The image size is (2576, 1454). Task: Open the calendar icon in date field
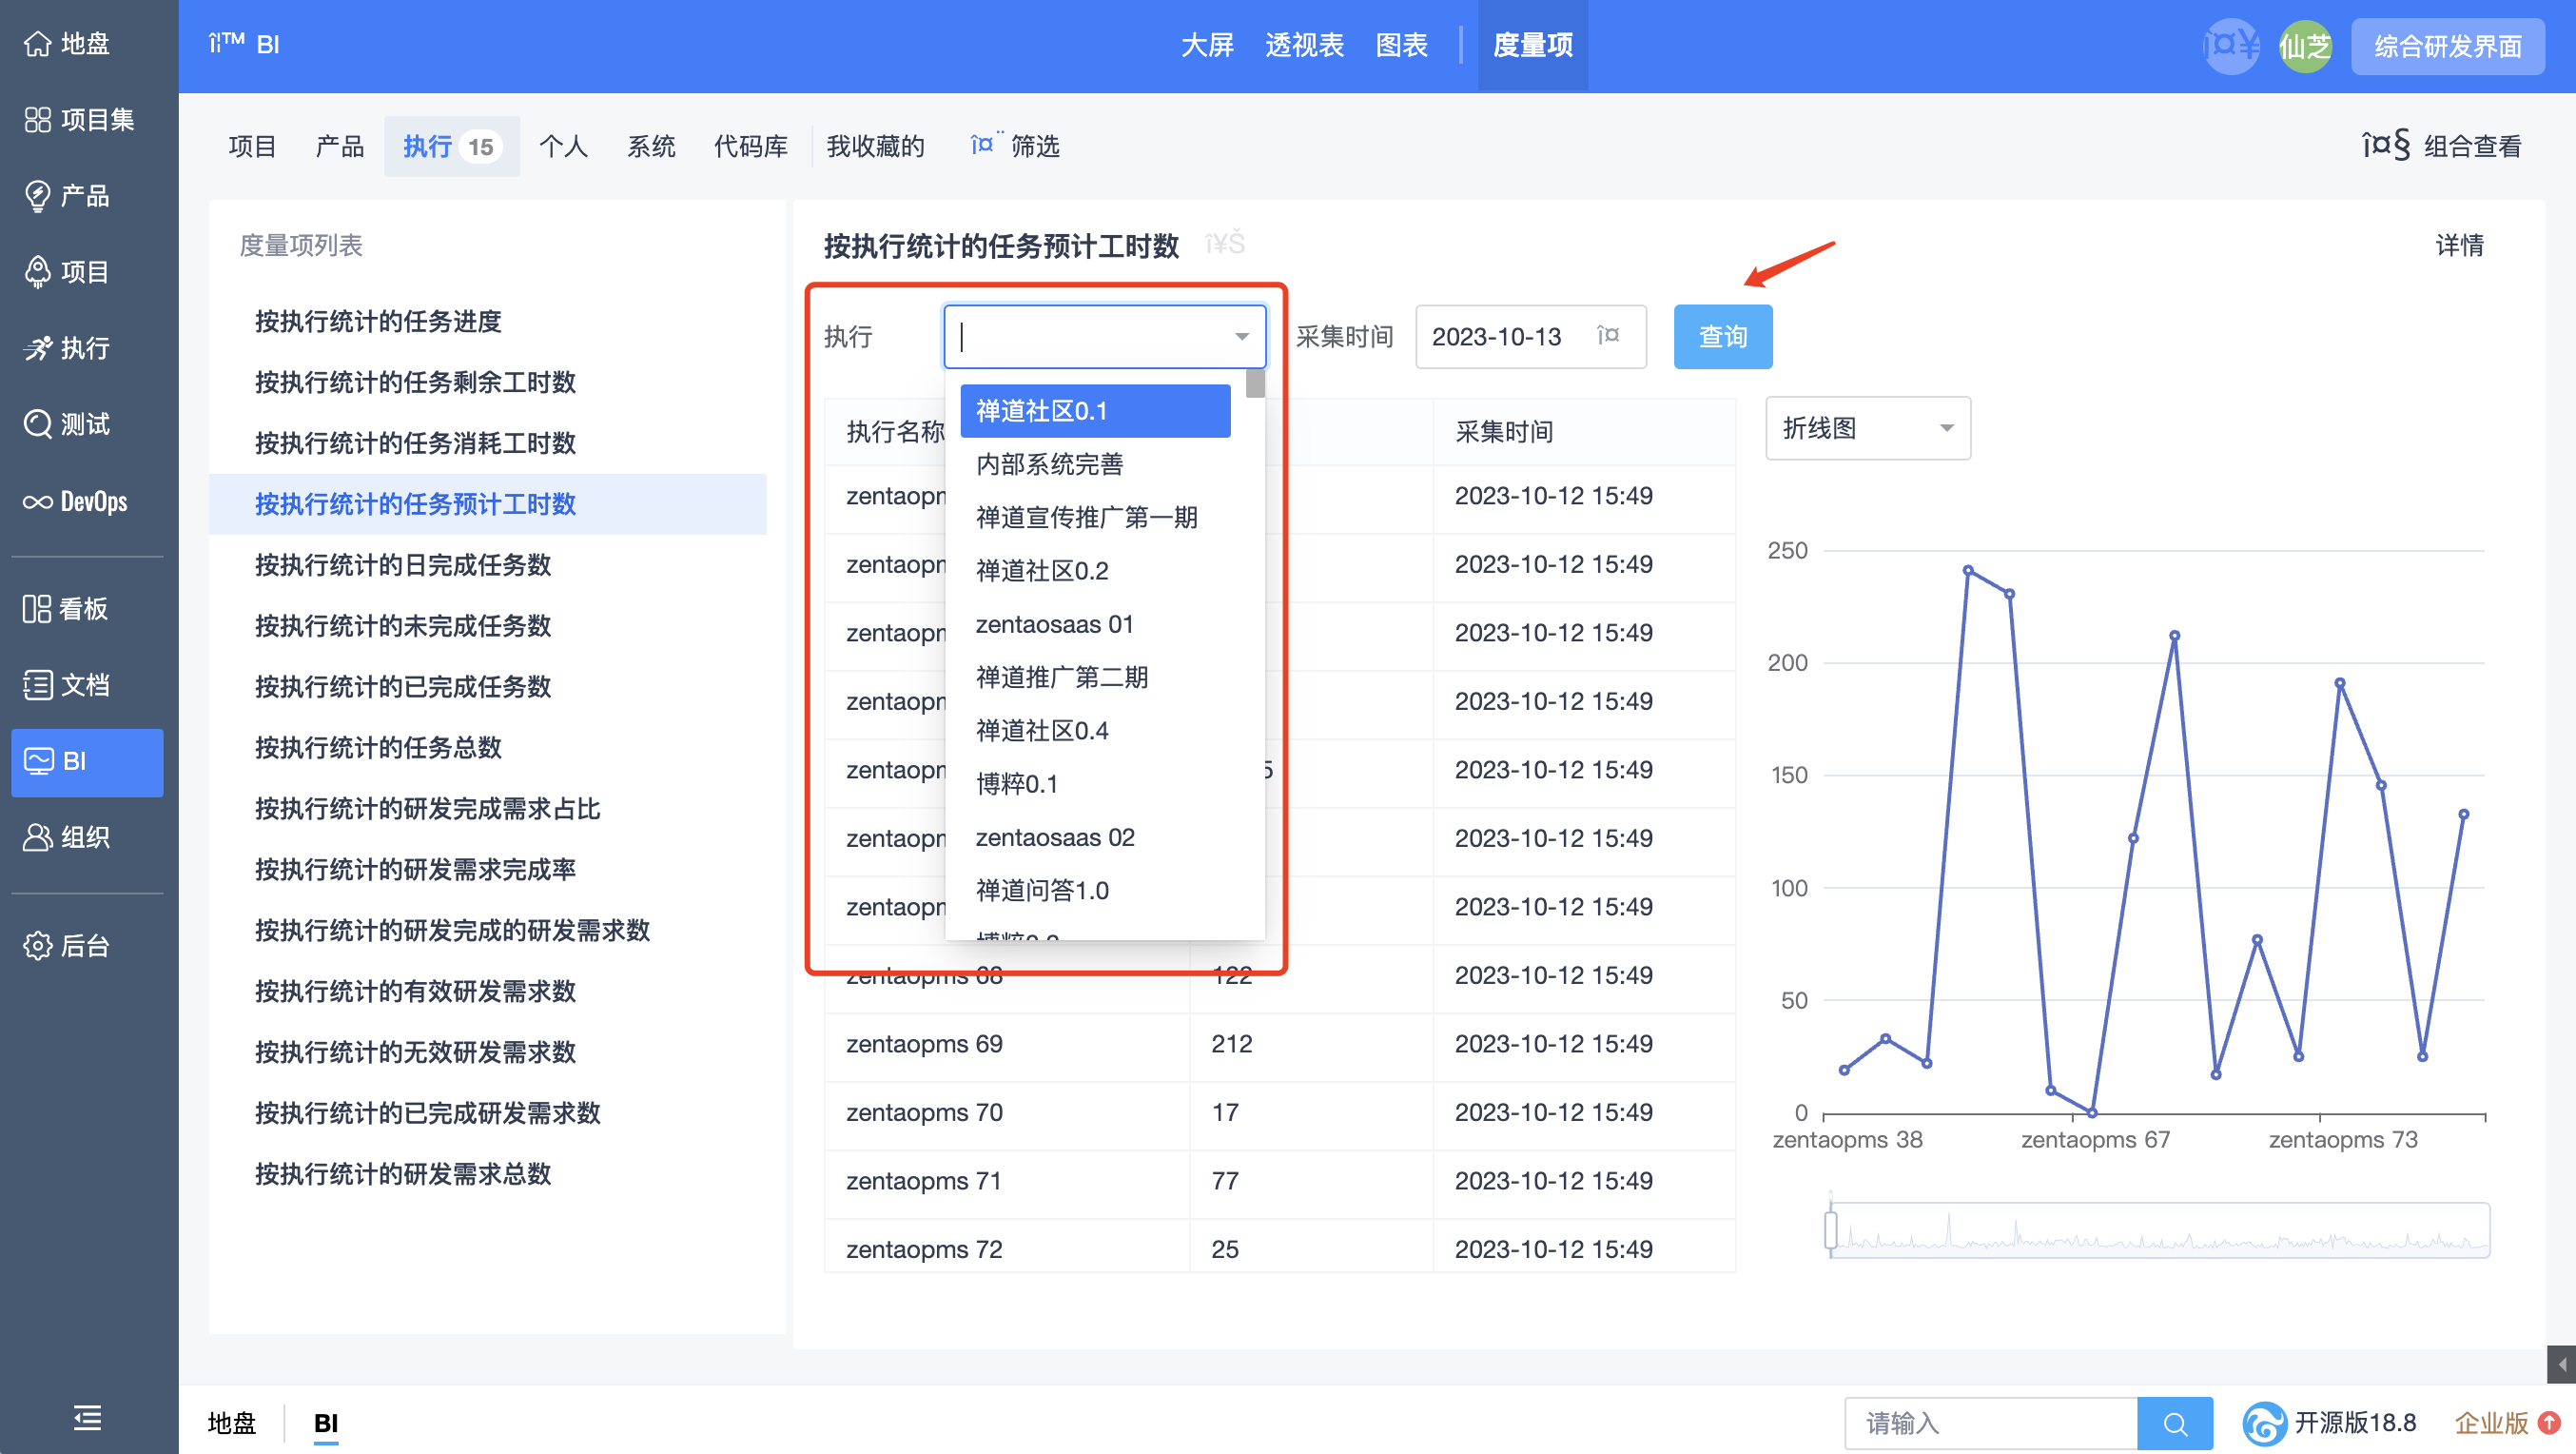1609,335
